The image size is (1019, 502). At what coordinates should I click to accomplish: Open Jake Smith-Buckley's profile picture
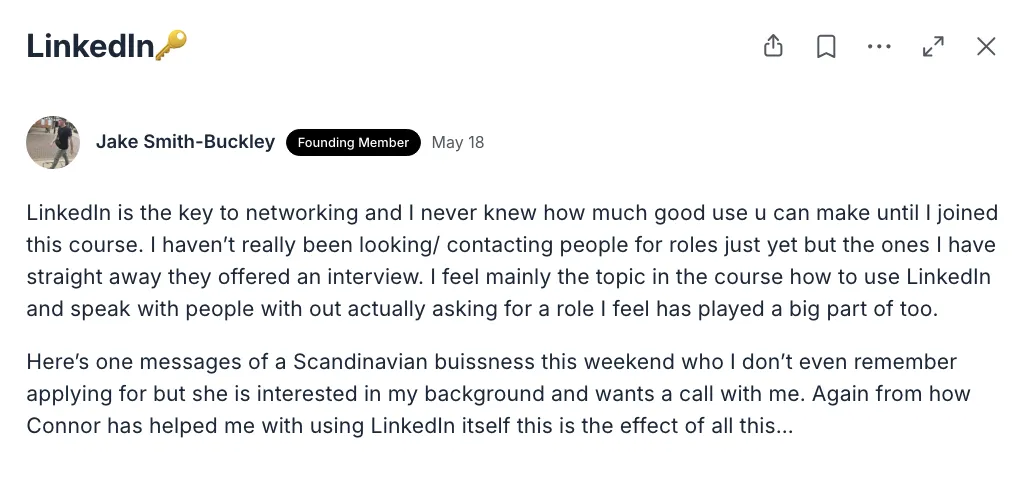pos(53,142)
